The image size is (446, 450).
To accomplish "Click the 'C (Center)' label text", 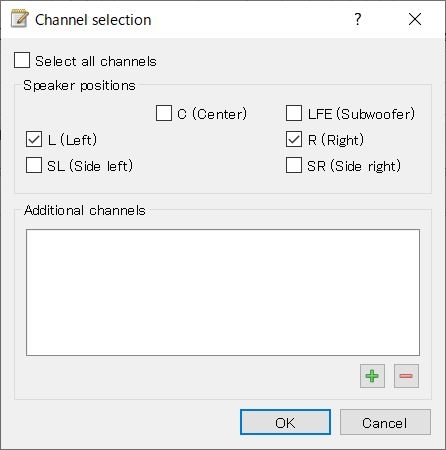I will [x=212, y=114].
